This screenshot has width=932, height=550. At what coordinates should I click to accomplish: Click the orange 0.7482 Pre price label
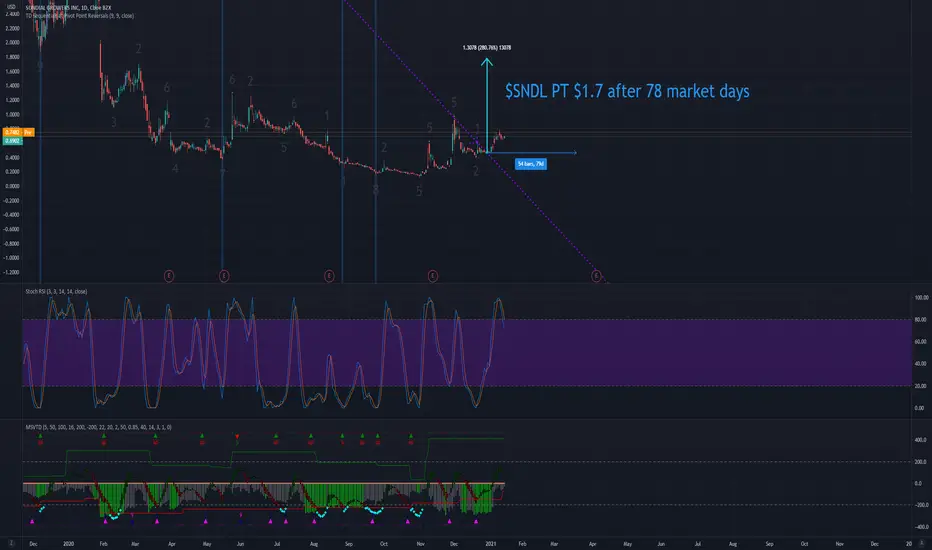(18, 132)
